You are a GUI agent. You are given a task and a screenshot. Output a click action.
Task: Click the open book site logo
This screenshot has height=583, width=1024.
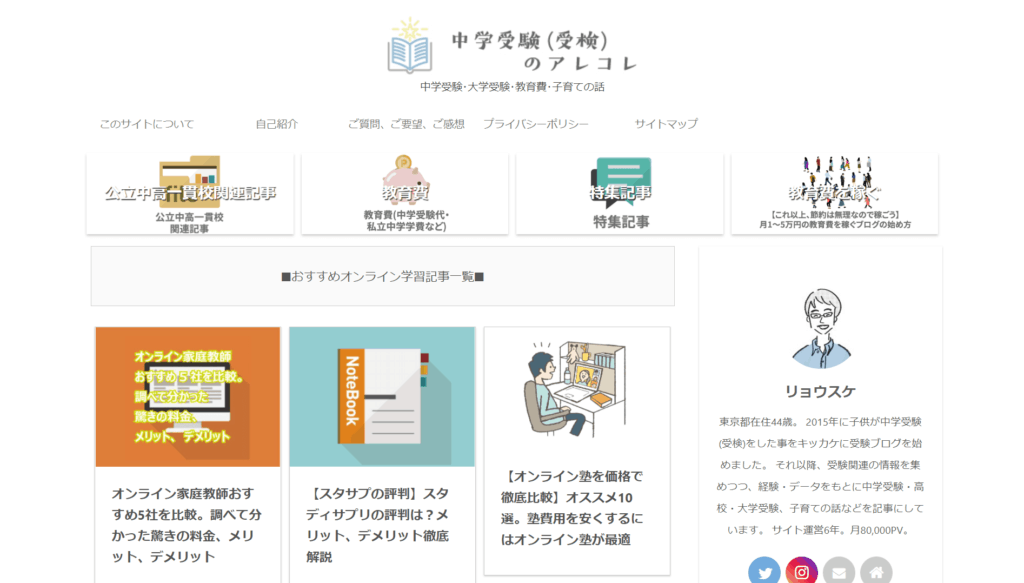[409, 45]
